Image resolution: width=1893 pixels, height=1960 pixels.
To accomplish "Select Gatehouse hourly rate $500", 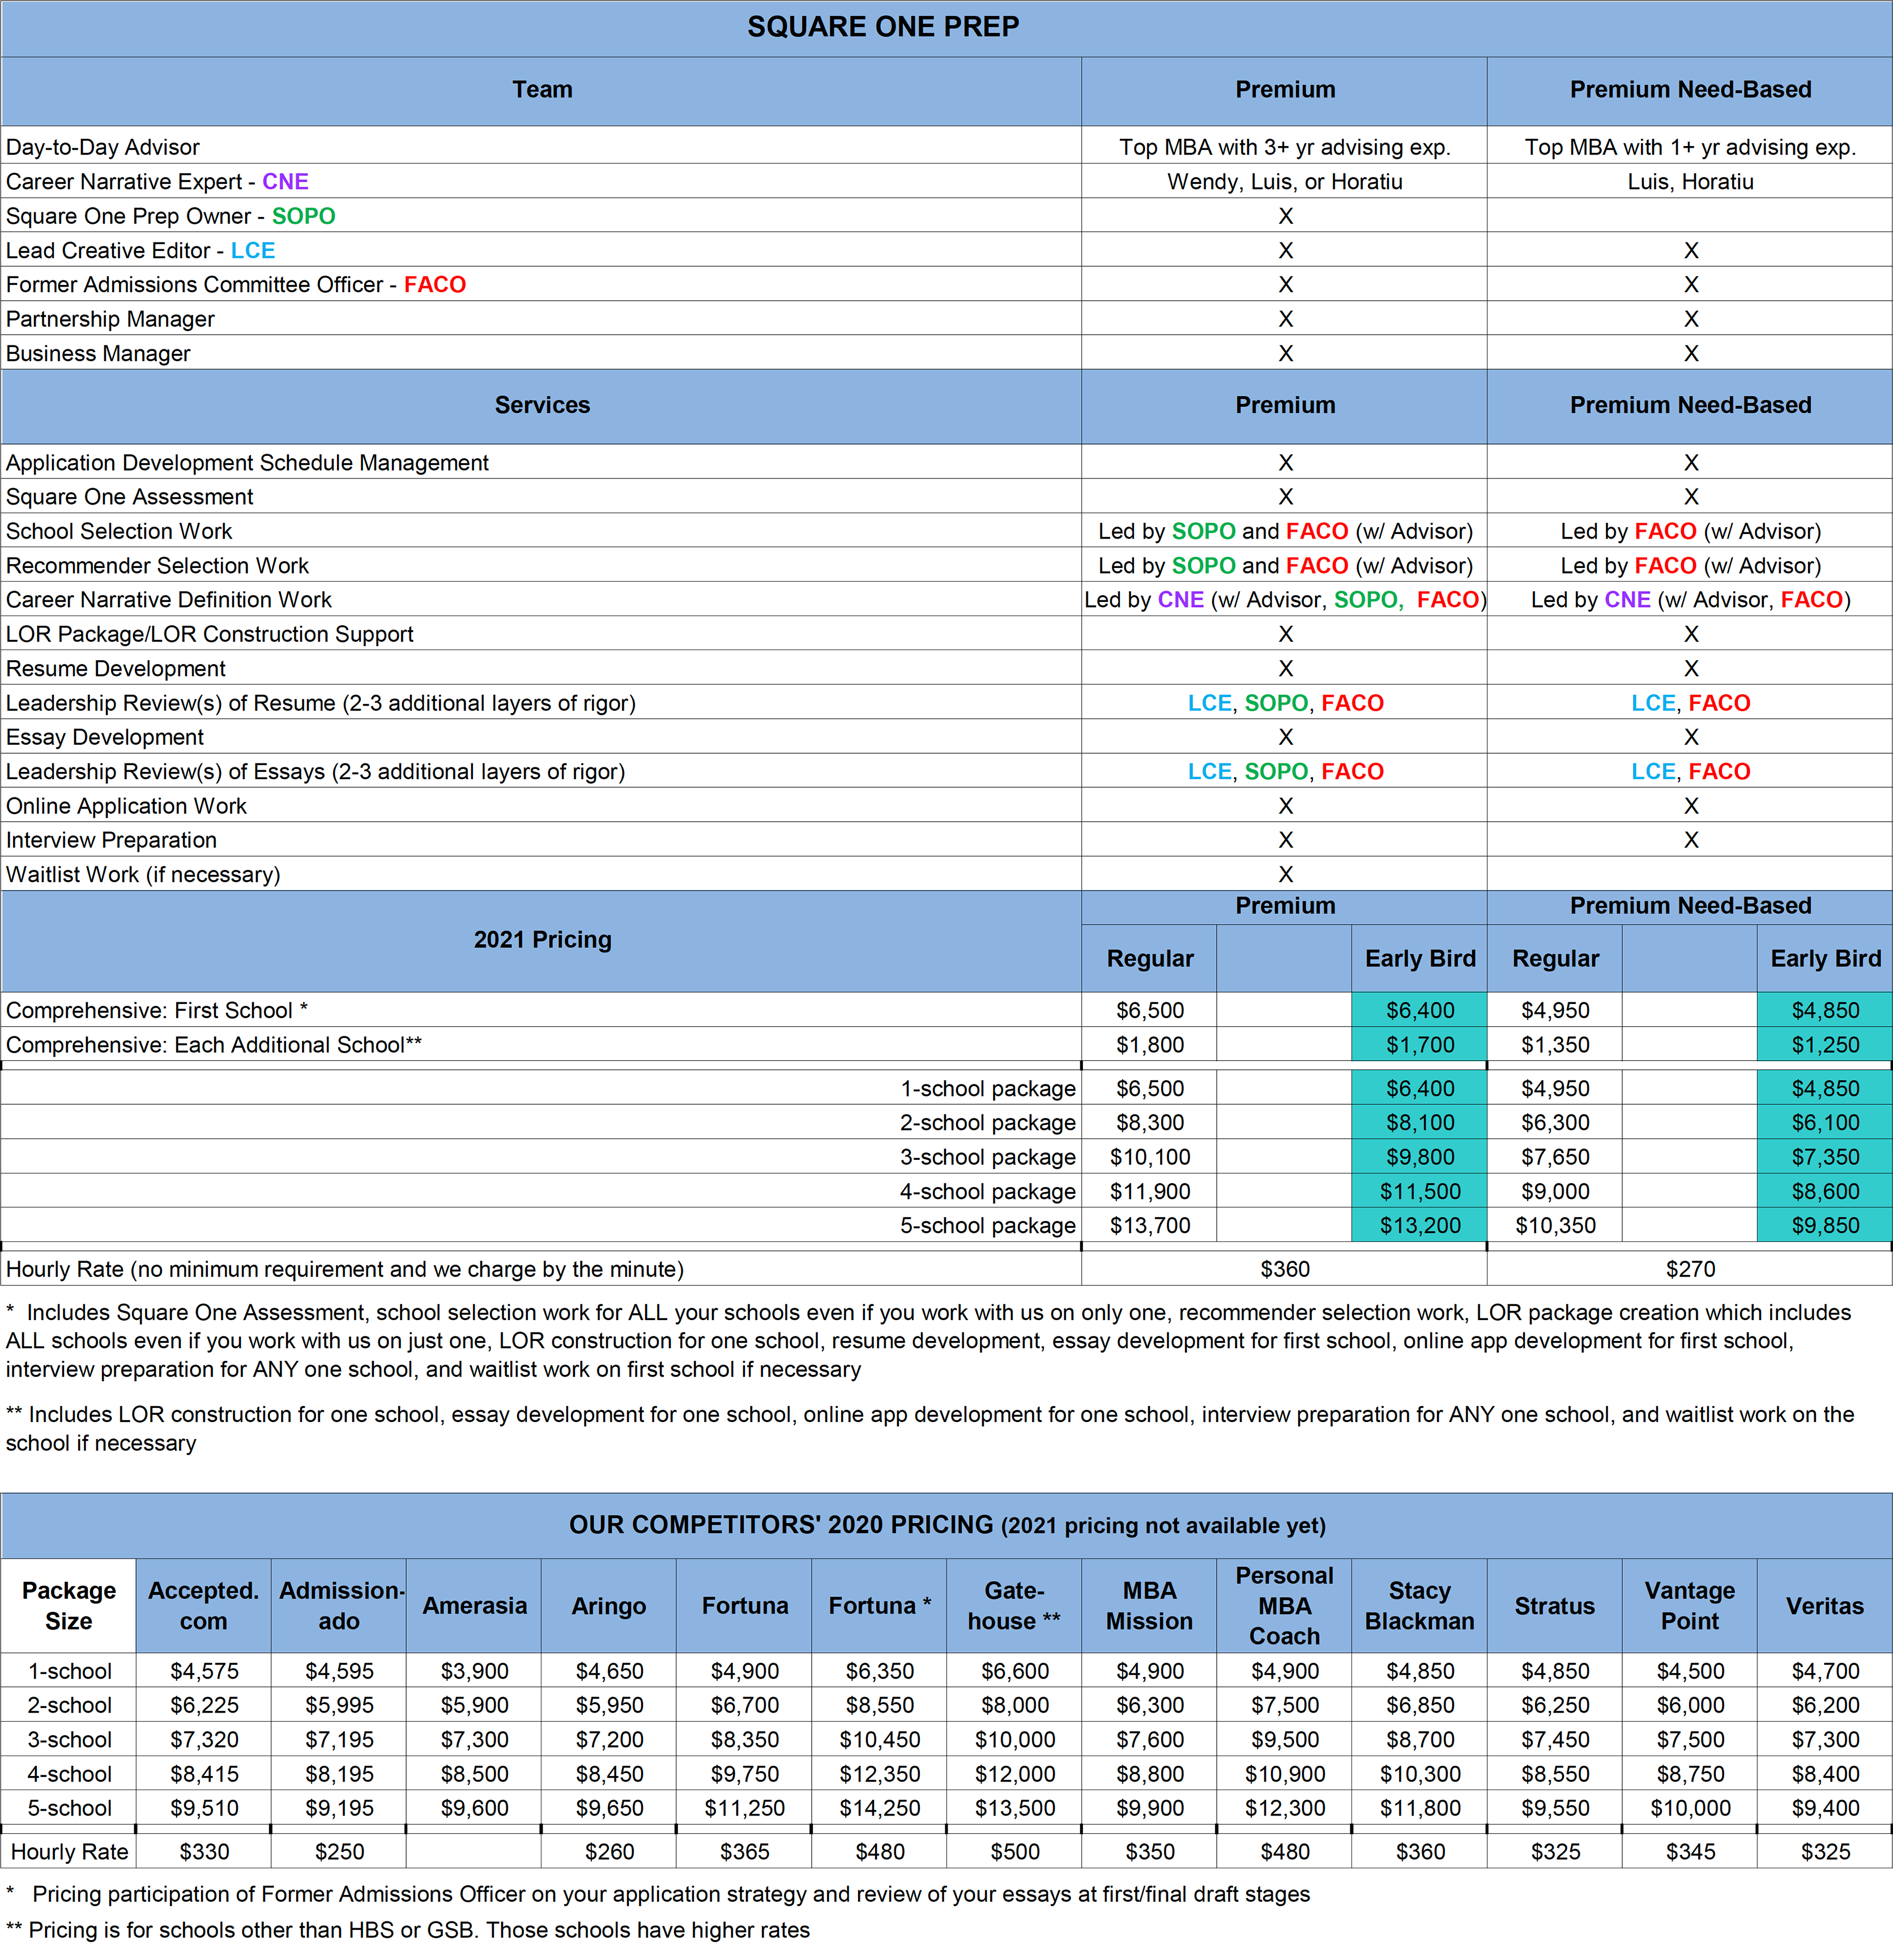I will [1014, 1851].
